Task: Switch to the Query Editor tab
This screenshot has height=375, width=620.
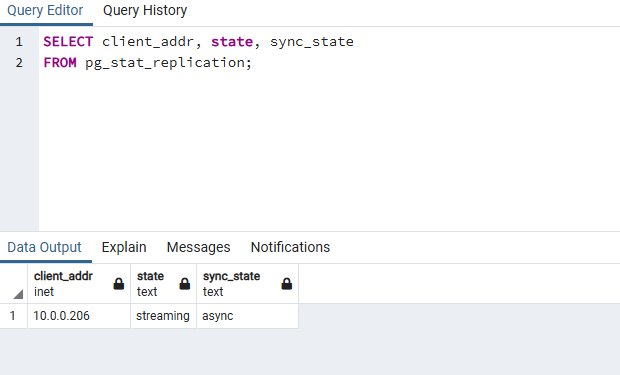Action: 45,11
